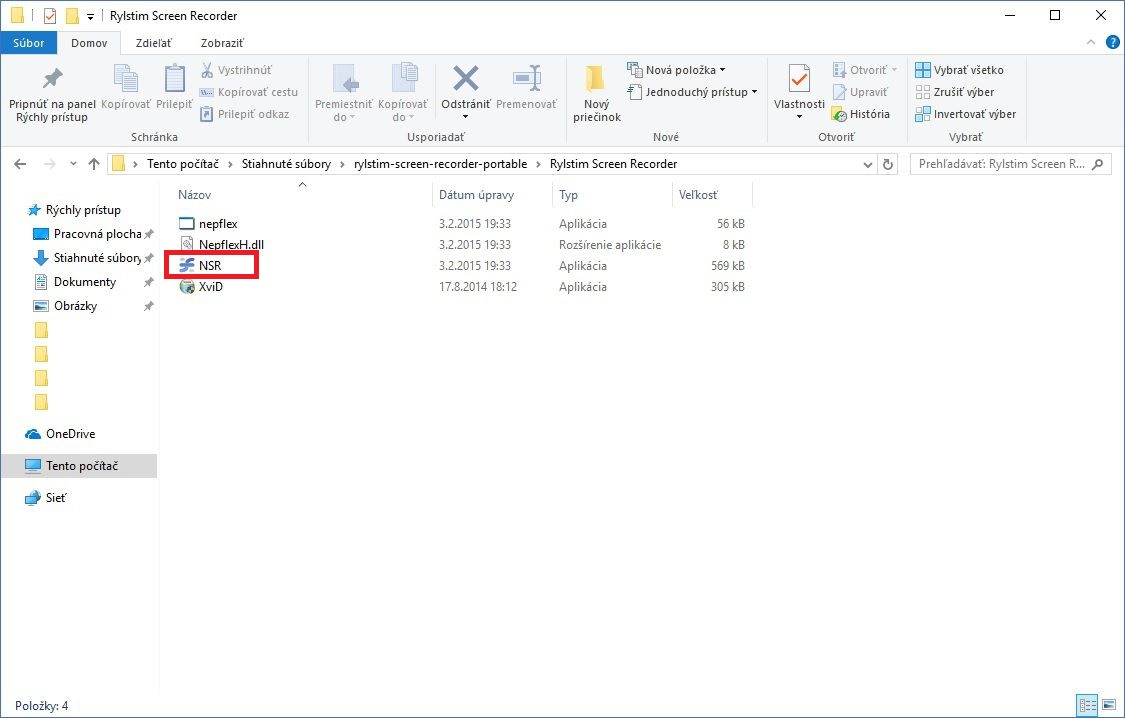
Task: Choose Kopírovať cestu in ribbon
Action: coord(248,92)
